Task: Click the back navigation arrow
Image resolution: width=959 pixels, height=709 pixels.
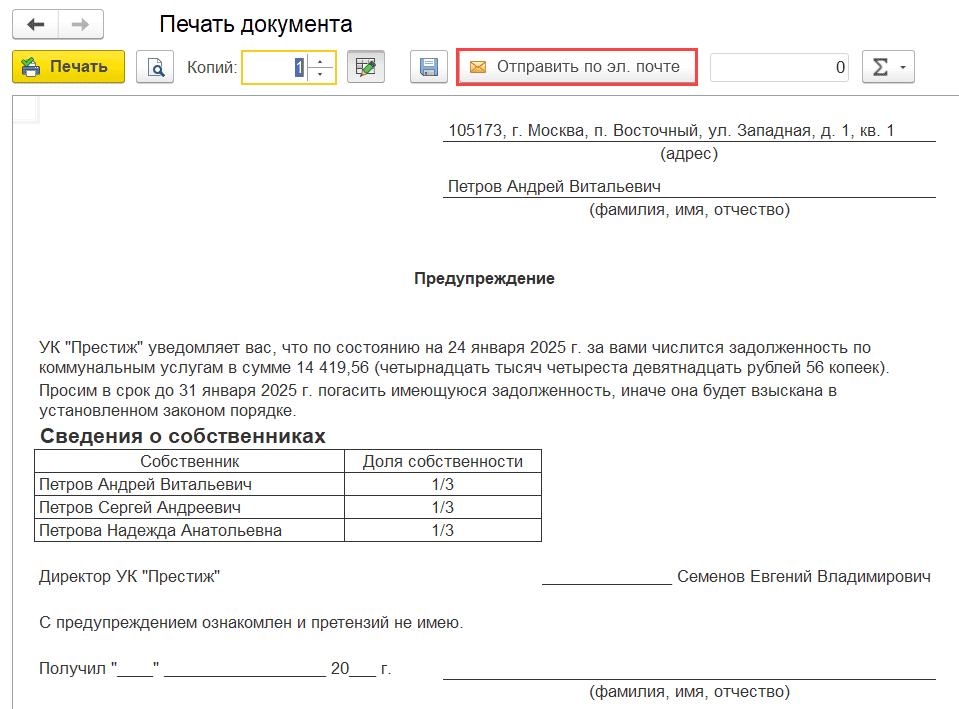Action: [x=36, y=24]
